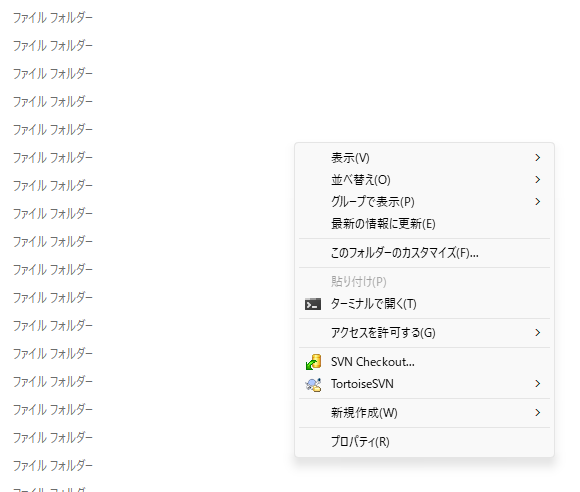Click the TortoiseSVN turtle icon

[x=313, y=384]
